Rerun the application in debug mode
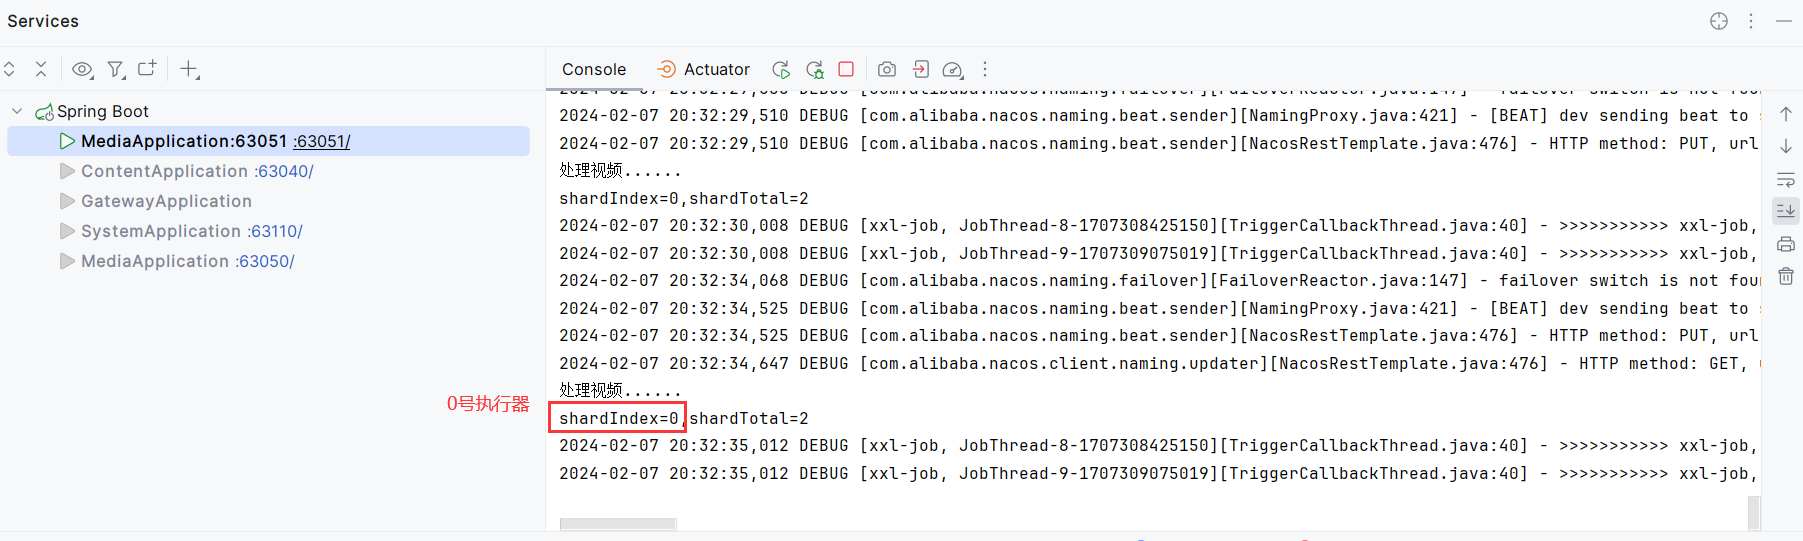Screen dimensions: 1803x541 (815, 69)
